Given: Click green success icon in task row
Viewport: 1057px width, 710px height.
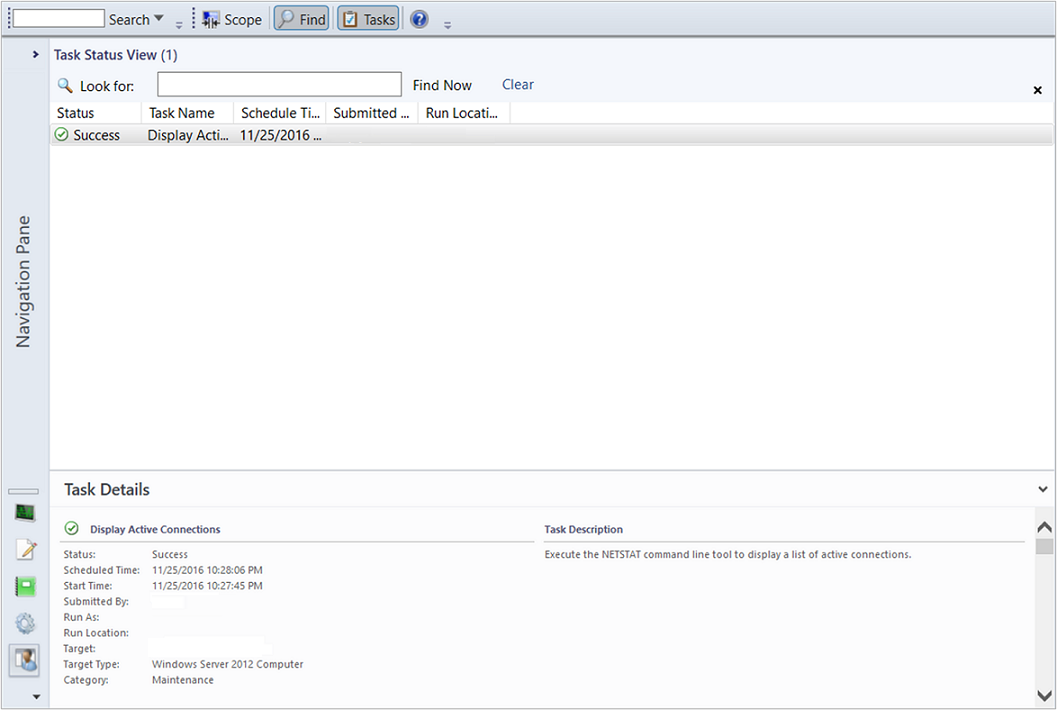Looking at the screenshot, I should [x=61, y=134].
